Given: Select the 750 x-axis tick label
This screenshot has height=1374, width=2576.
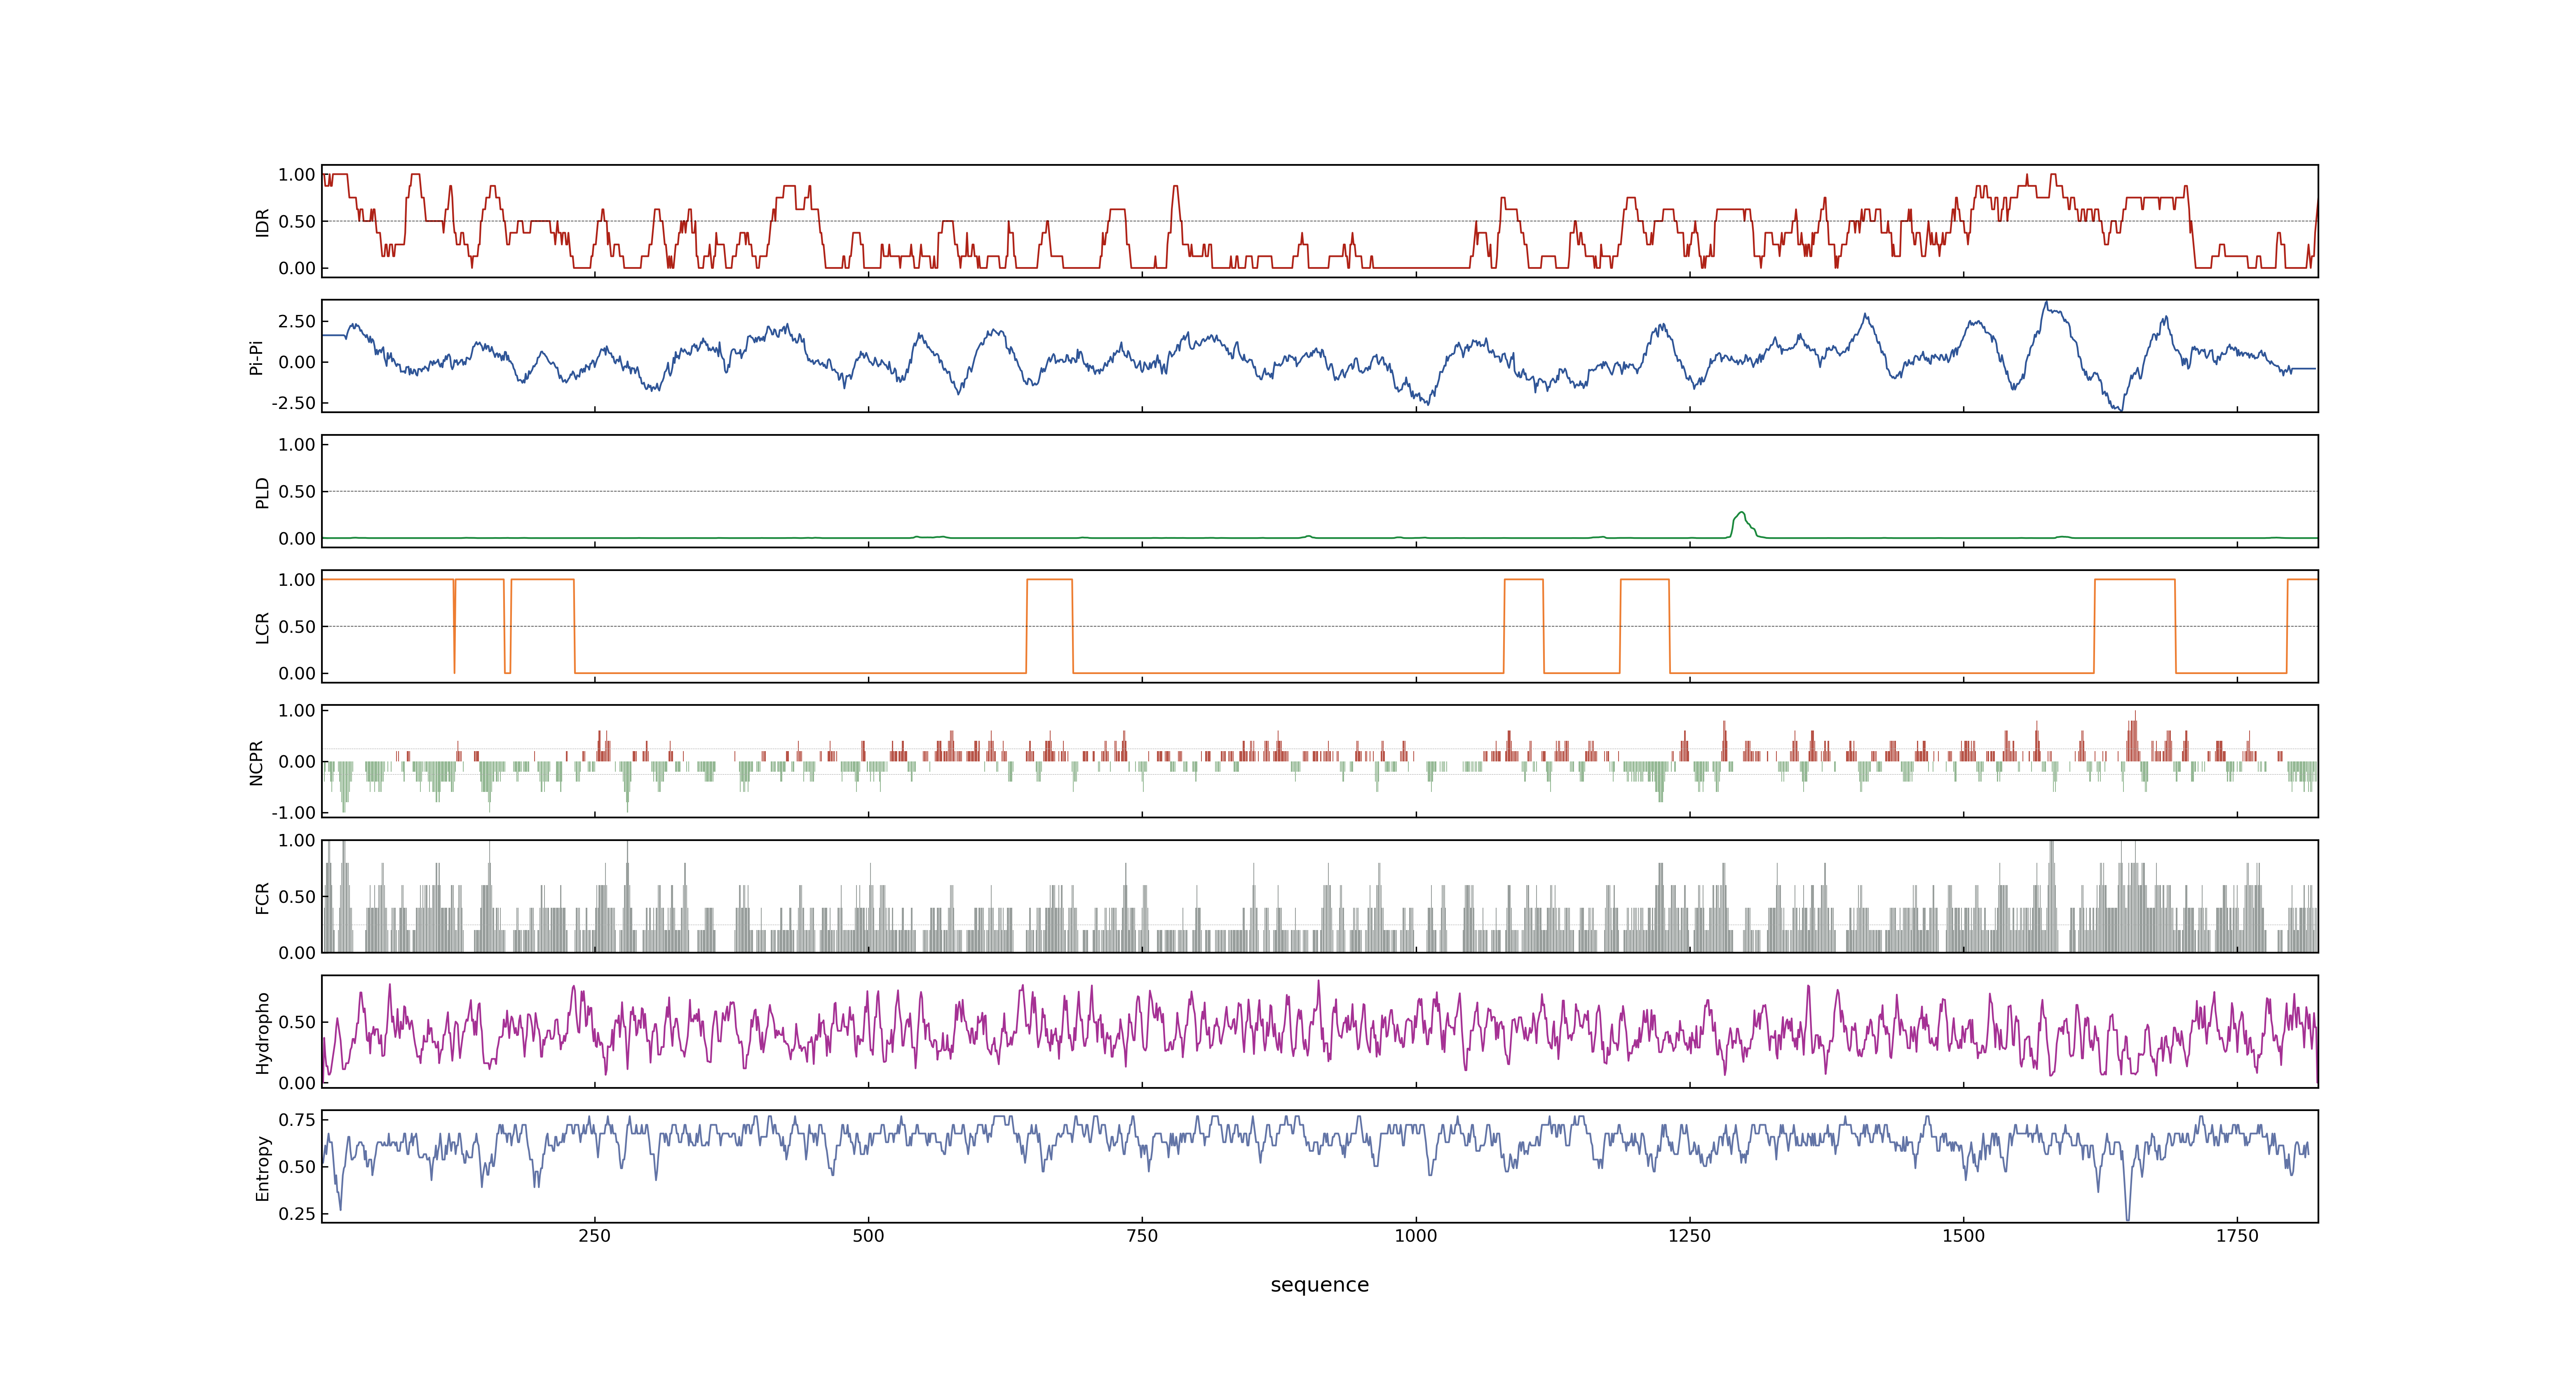Looking at the screenshot, I should click(x=1142, y=1236).
